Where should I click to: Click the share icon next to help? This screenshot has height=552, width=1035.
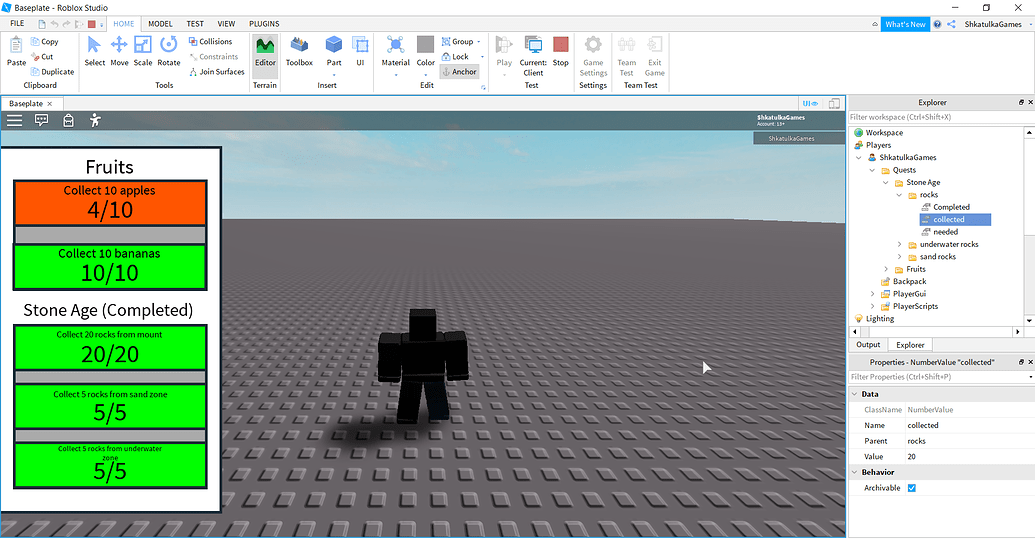point(951,24)
